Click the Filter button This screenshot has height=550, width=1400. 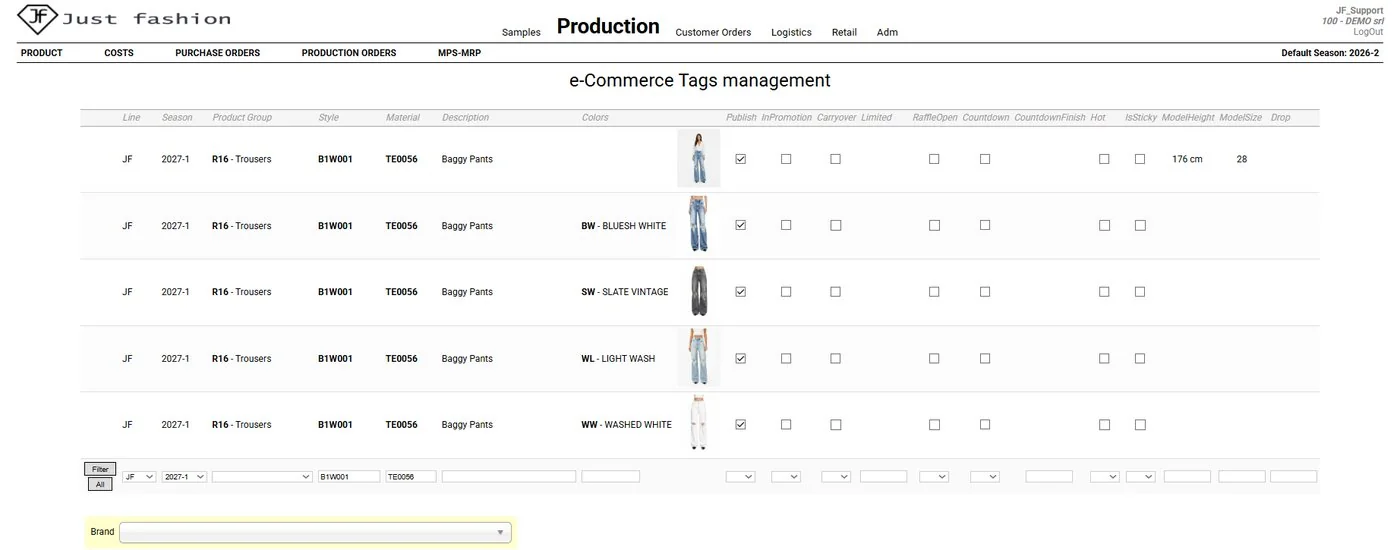[x=100, y=469]
